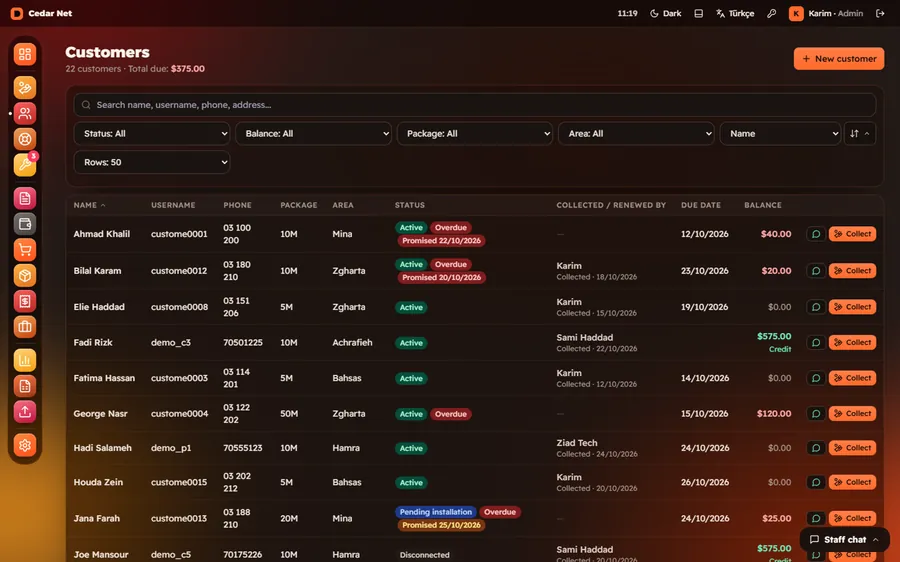Screen dimensions: 900x562
Task: Click the $120.00 balance of George Nasr
Action: (x=774, y=413)
